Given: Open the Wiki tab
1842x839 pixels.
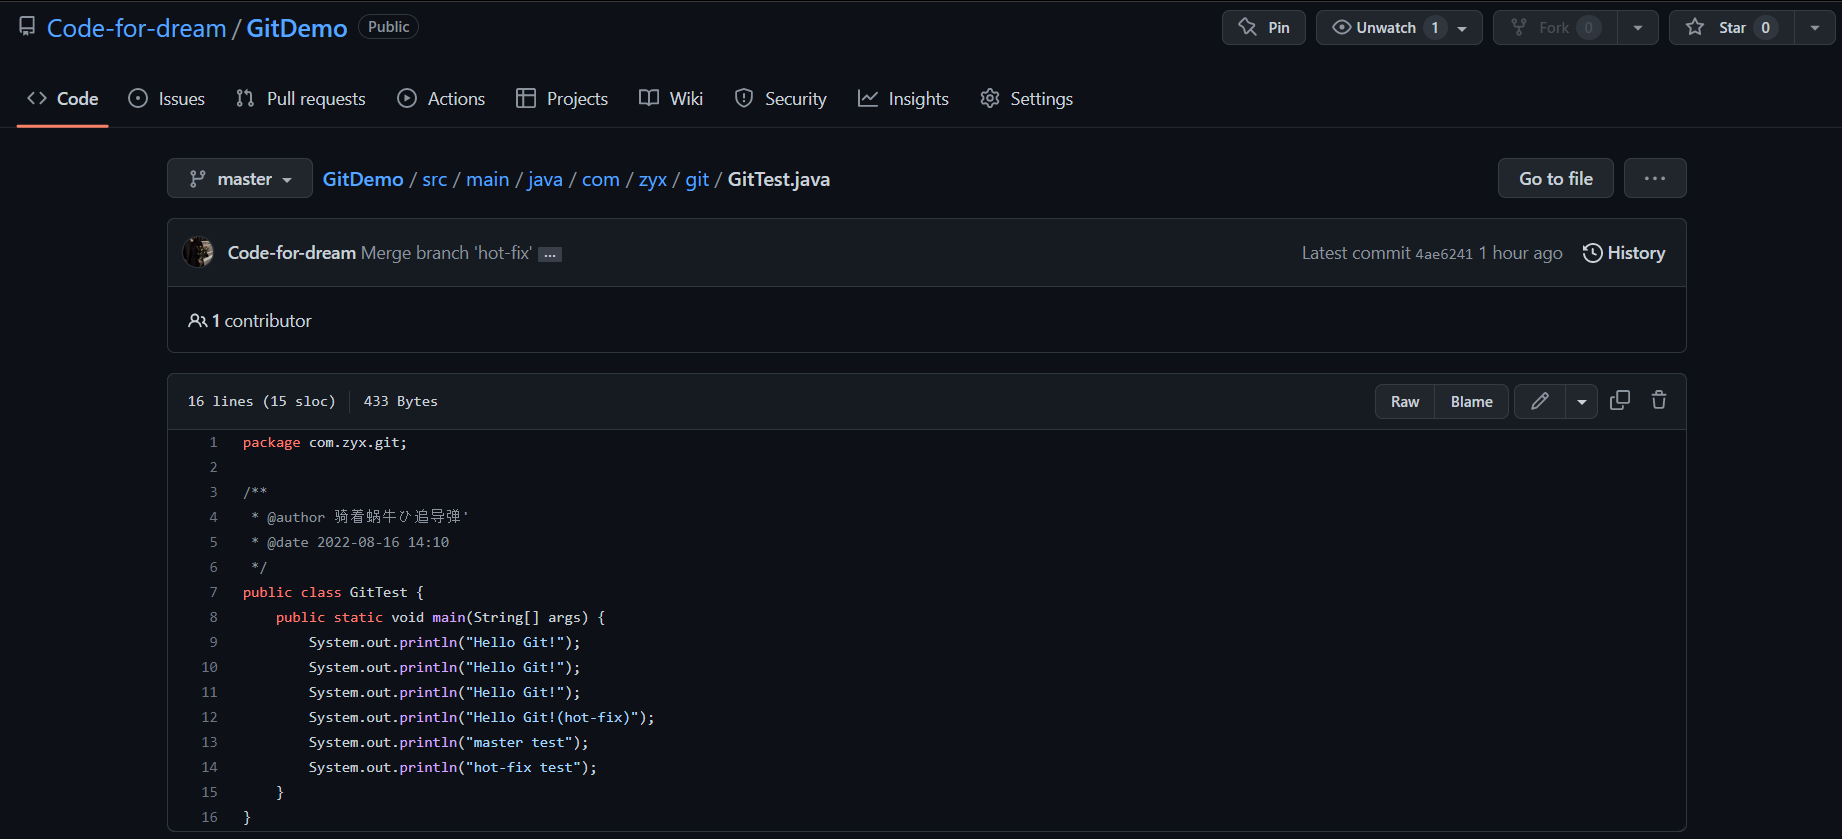Looking at the screenshot, I should (671, 98).
